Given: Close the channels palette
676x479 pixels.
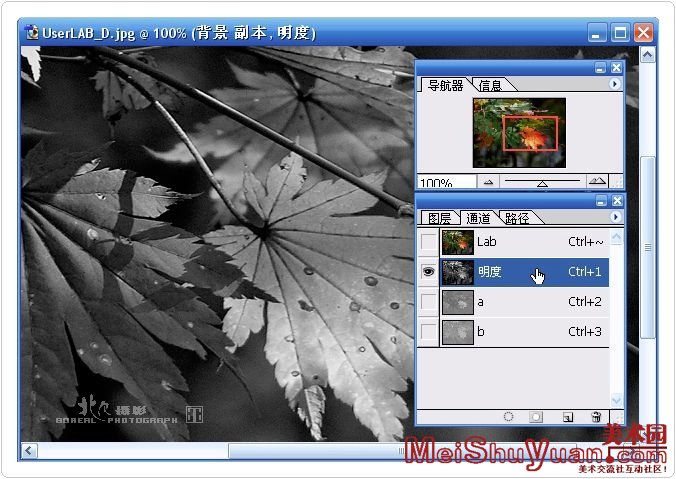Looking at the screenshot, I should (617, 201).
